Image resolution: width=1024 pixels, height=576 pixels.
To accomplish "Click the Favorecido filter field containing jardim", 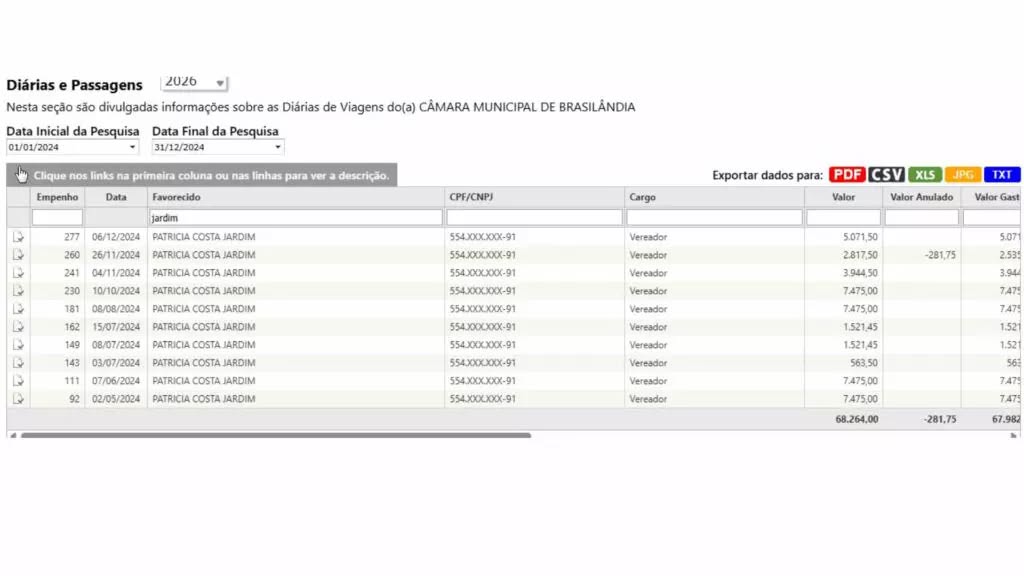I will [x=296, y=217].
